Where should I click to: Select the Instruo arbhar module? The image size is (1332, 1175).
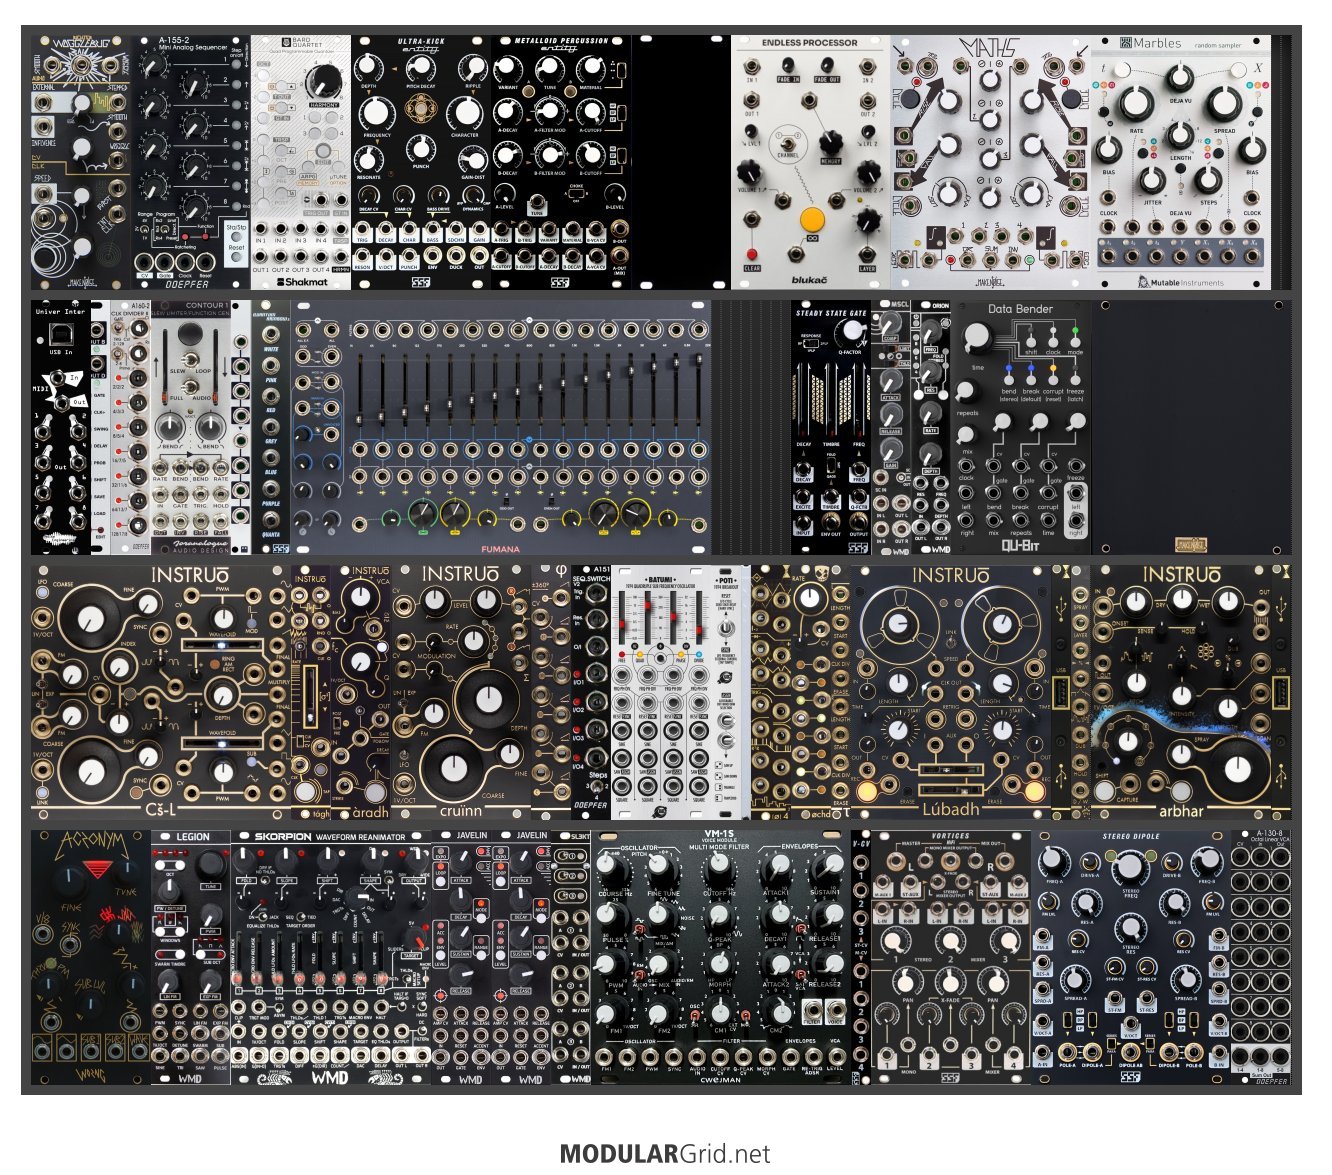[x=1181, y=692]
